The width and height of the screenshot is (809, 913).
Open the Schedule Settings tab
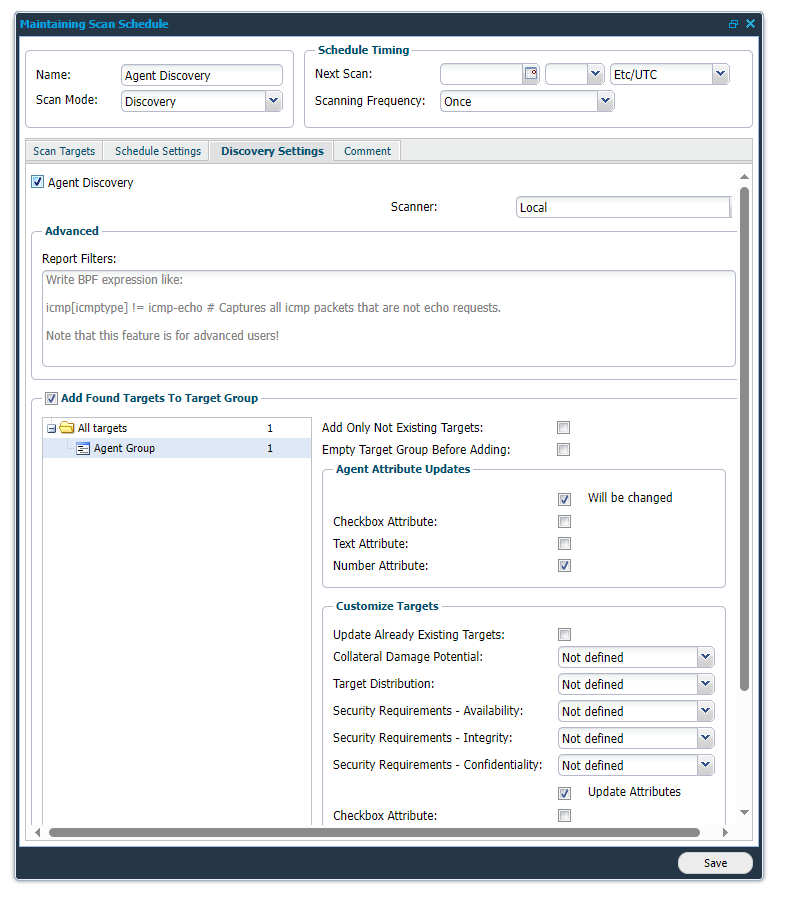(158, 151)
